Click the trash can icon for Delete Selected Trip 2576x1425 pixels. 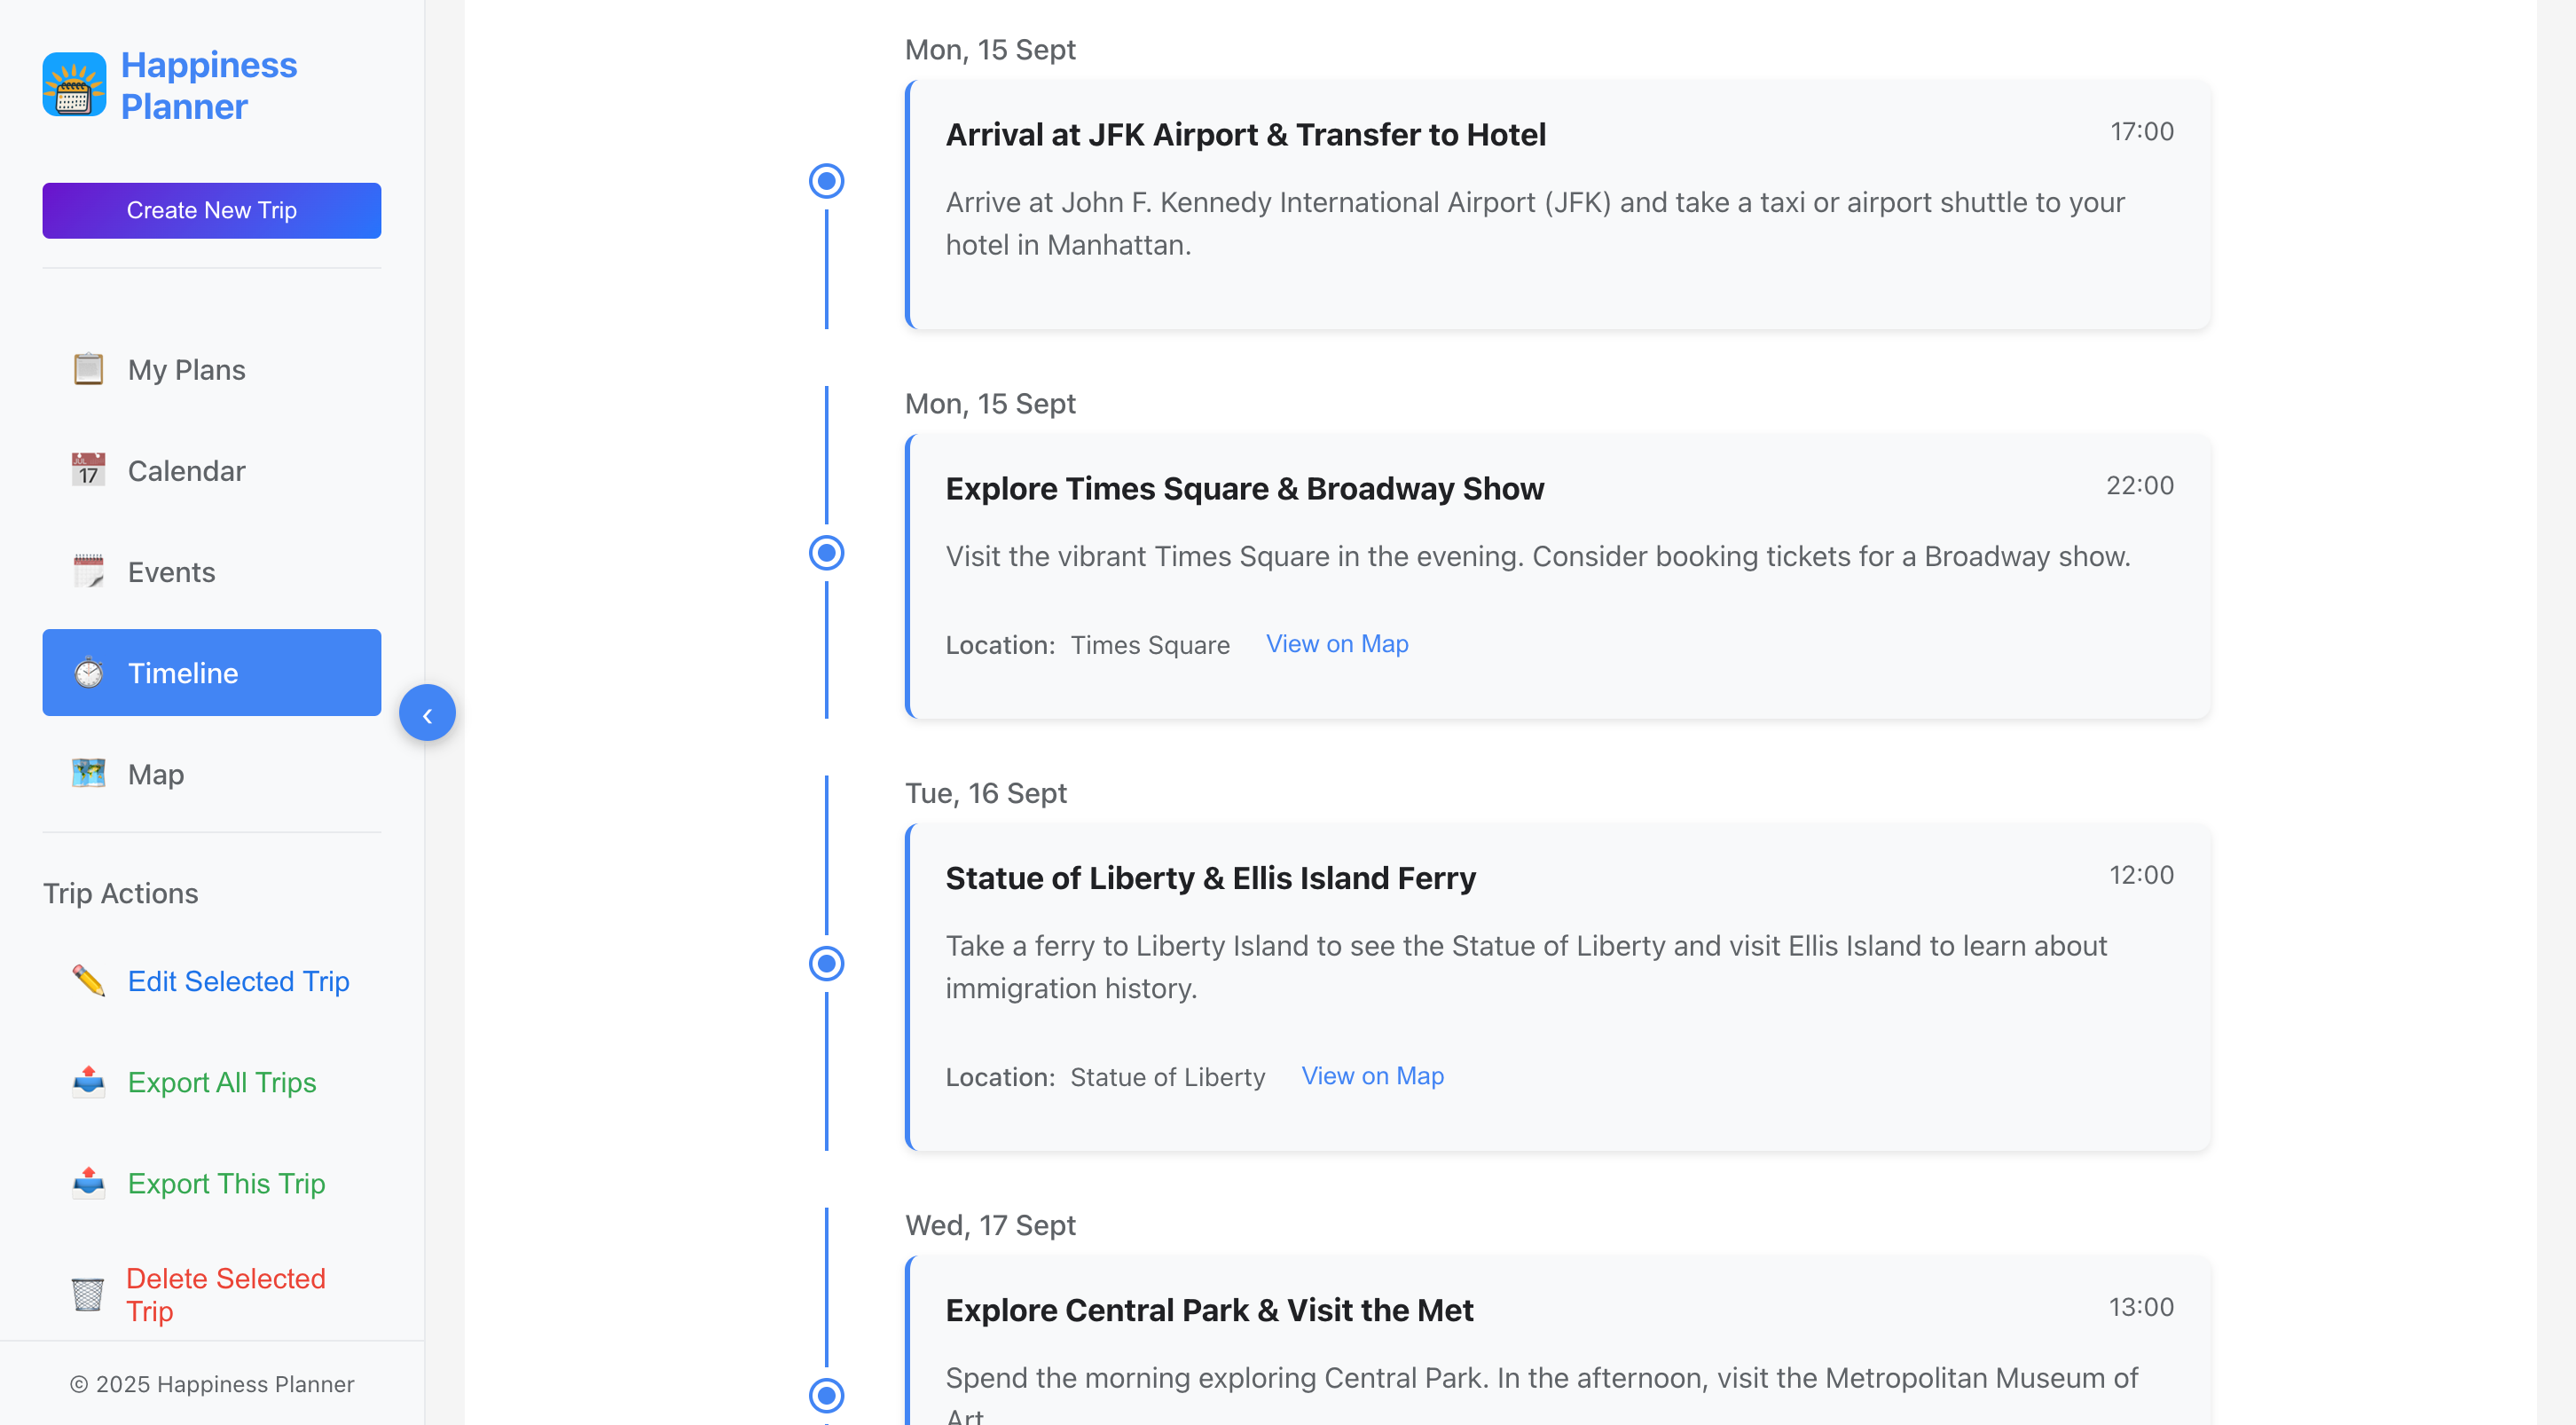tap(88, 1294)
